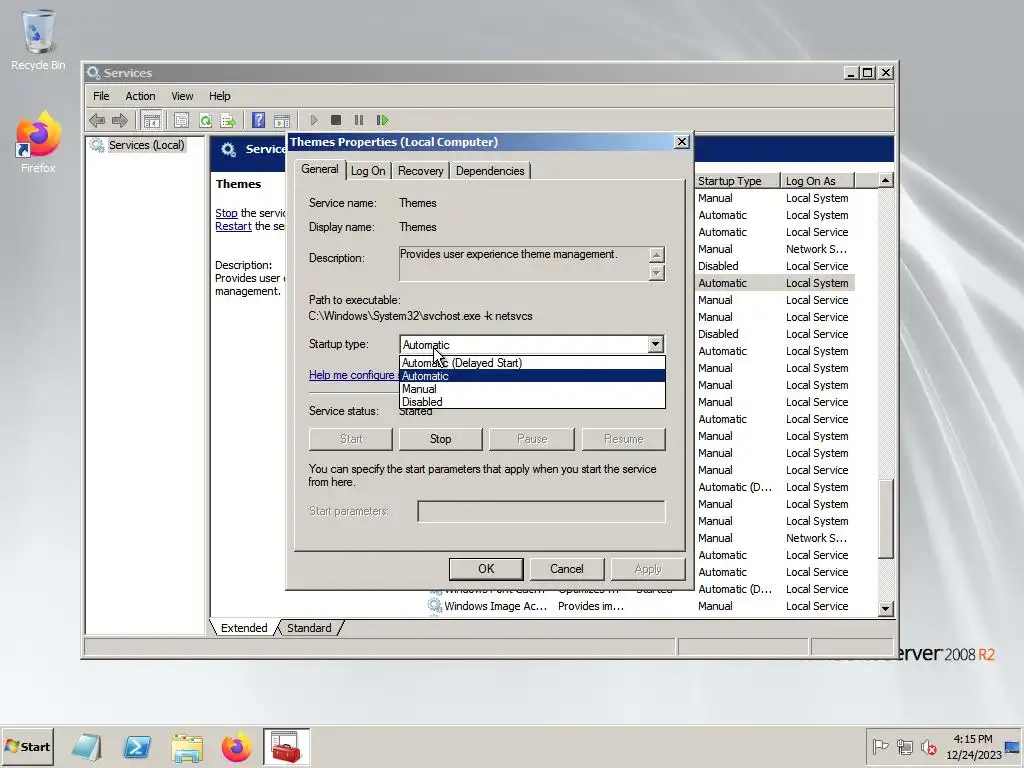Open the Recycle Bin desktop icon
This screenshot has height=768, width=1024.
pos(38,39)
